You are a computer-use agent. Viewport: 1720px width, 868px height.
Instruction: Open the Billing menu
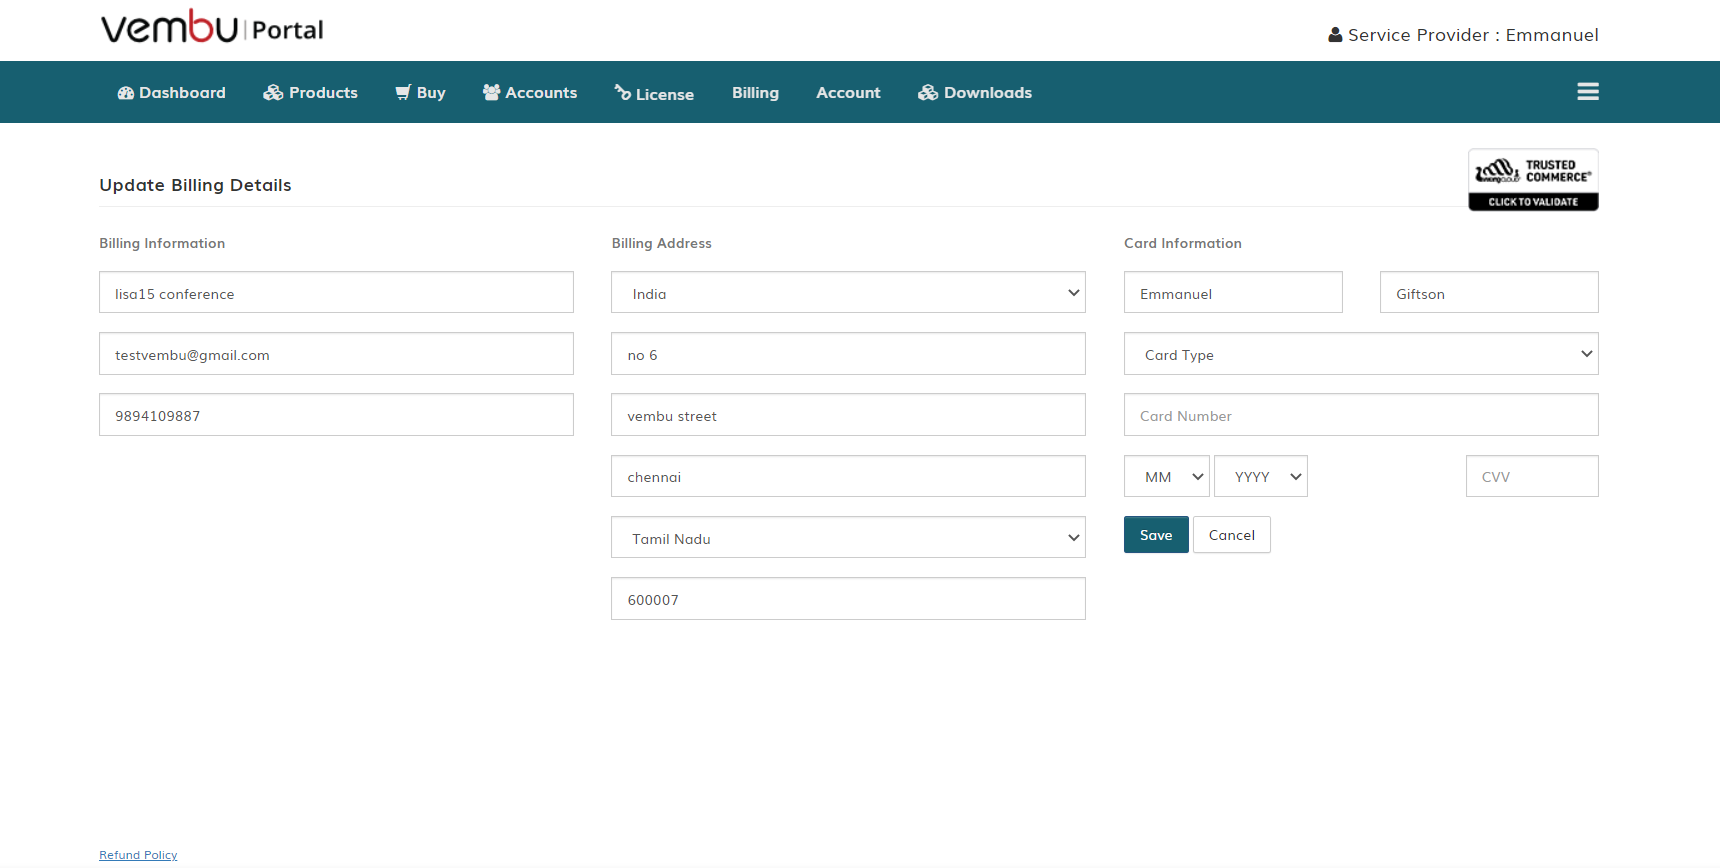[x=755, y=93]
